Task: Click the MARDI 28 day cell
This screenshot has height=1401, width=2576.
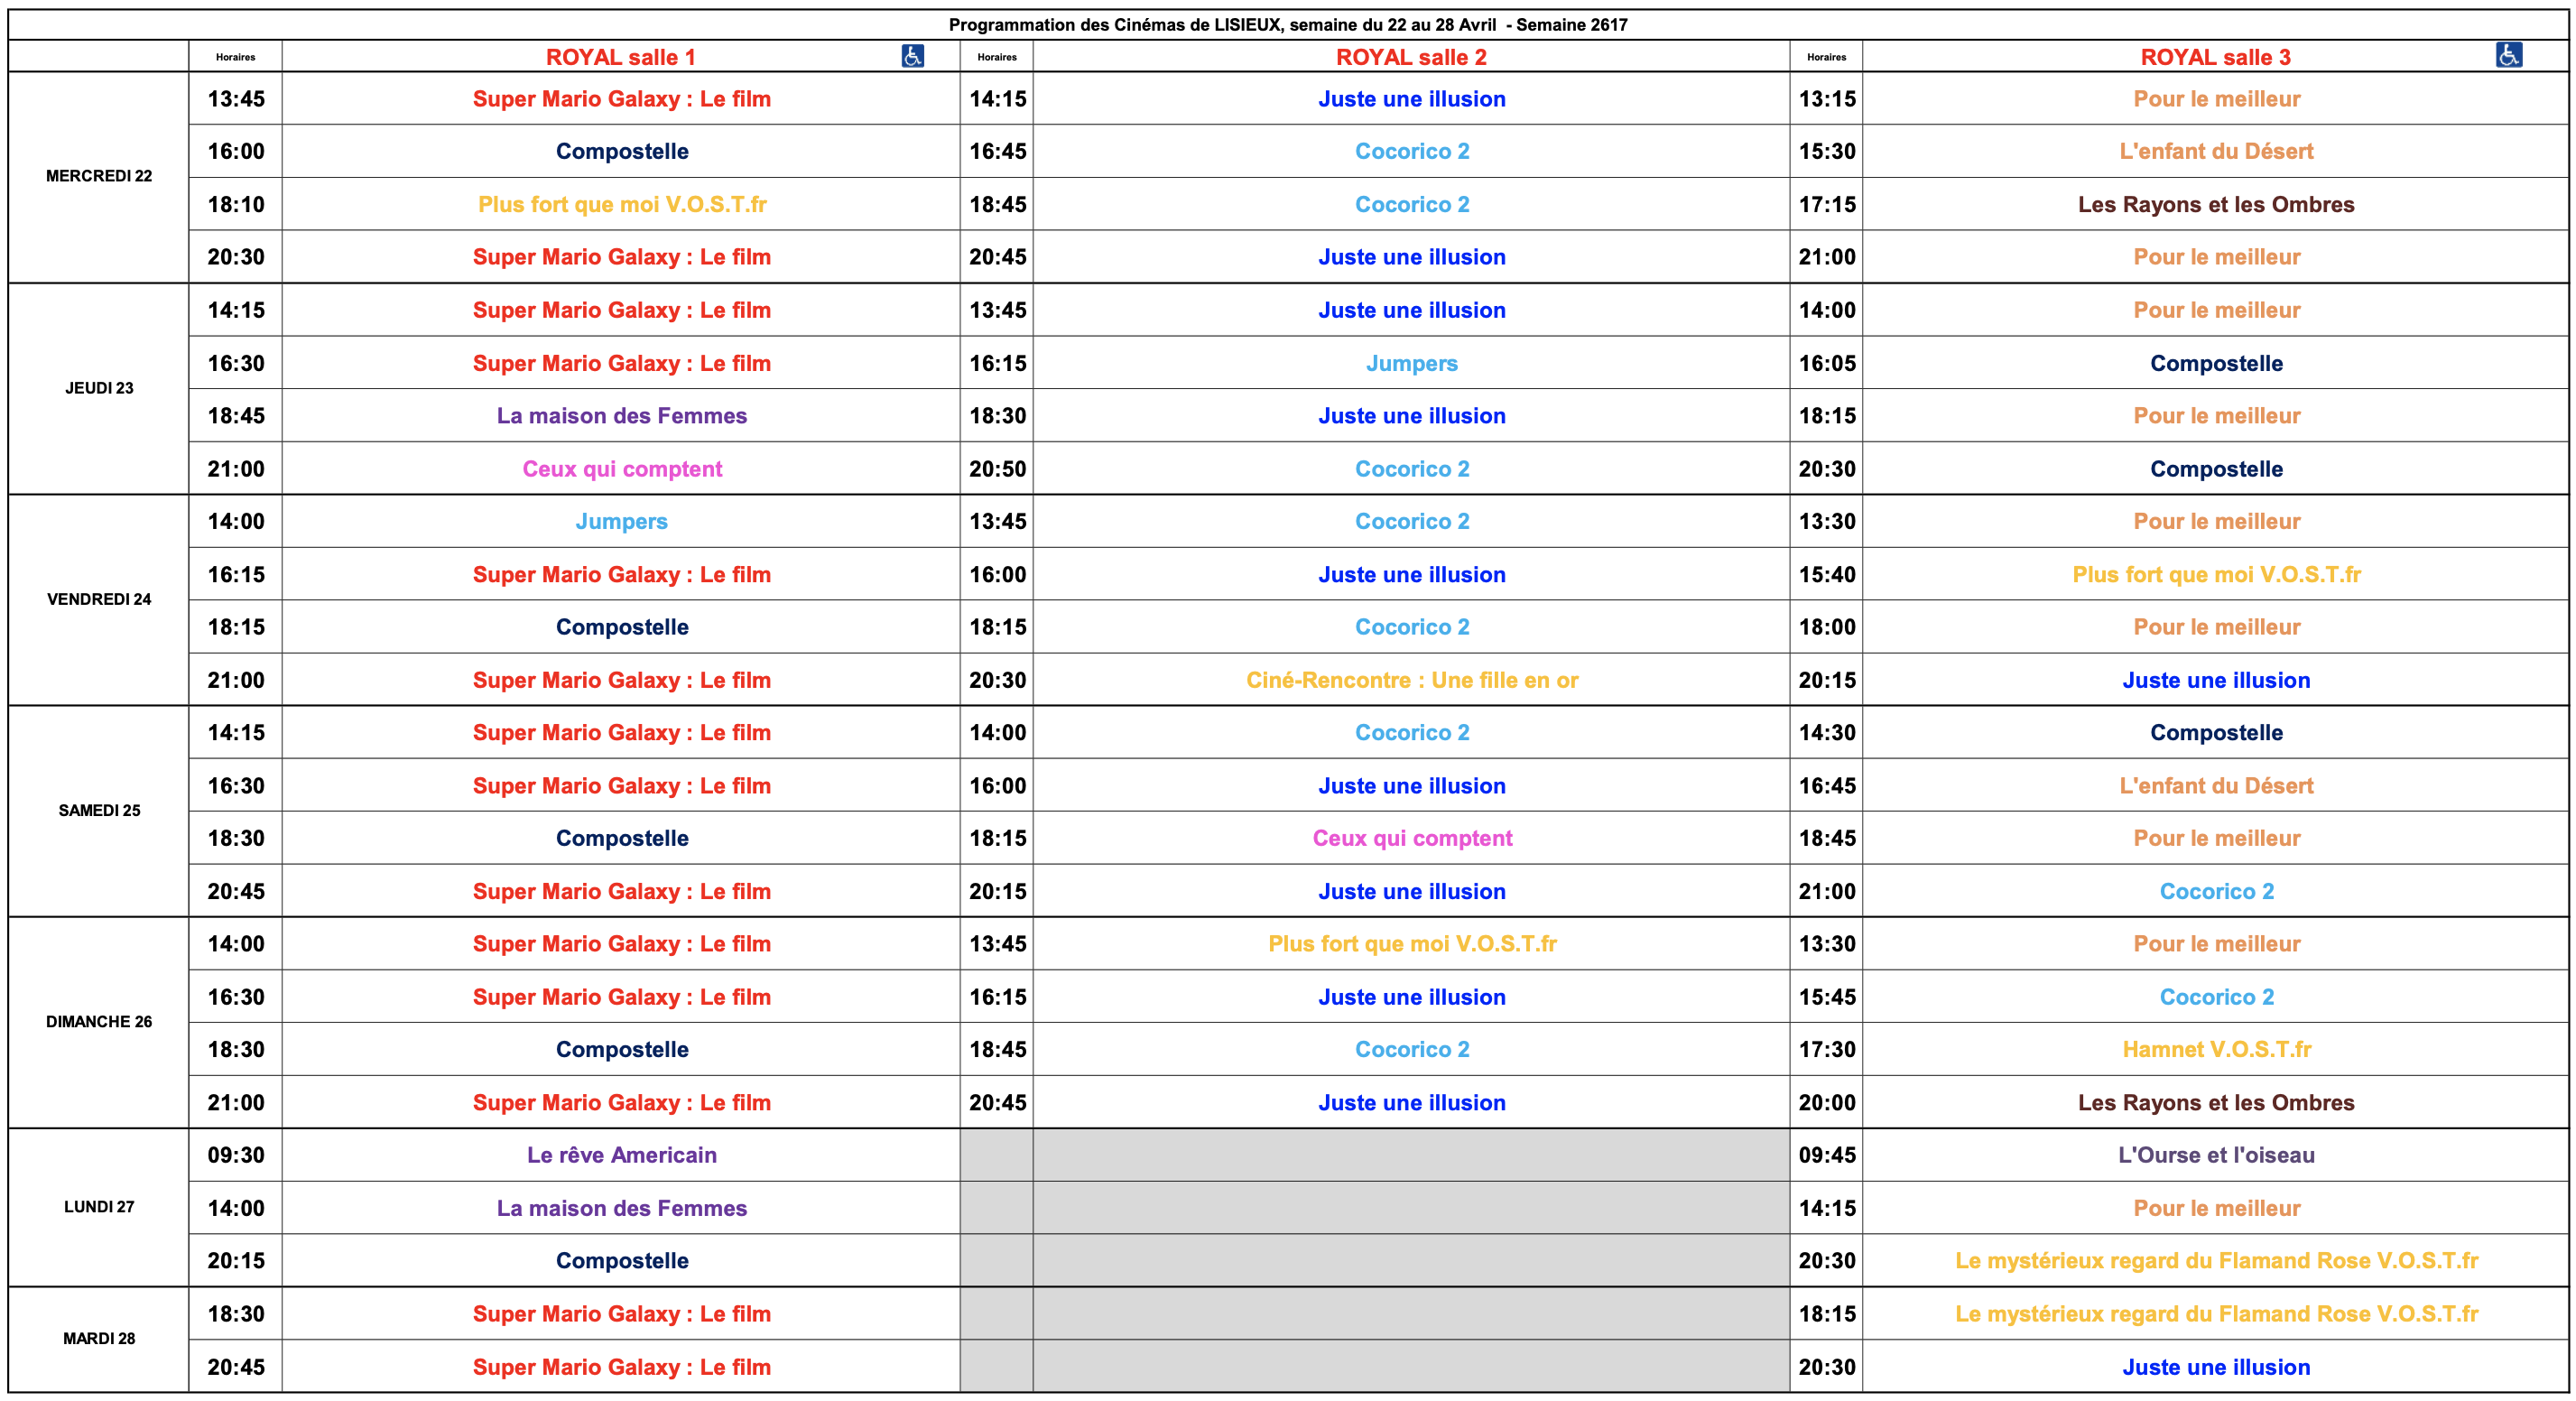Action: click(99, 1338)
